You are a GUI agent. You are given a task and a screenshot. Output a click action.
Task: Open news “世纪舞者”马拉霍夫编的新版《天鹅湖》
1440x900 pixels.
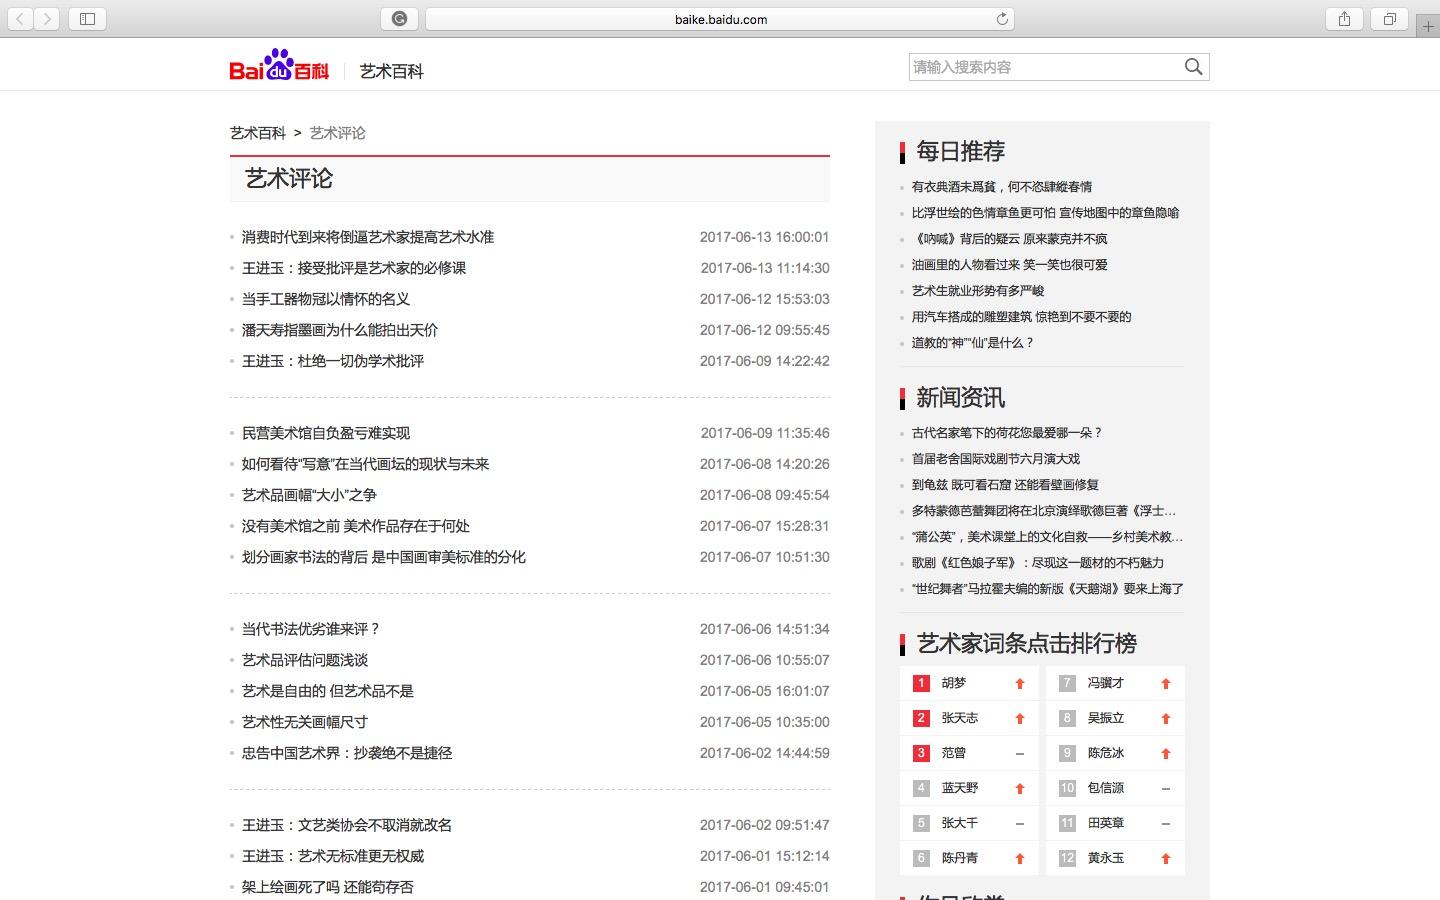point(1048,589)
